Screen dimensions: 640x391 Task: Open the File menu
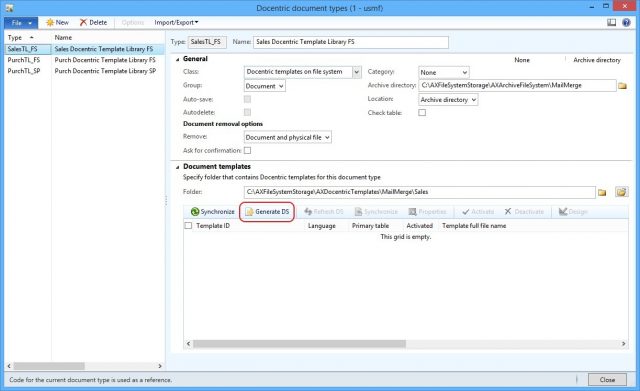pos(21,23)
